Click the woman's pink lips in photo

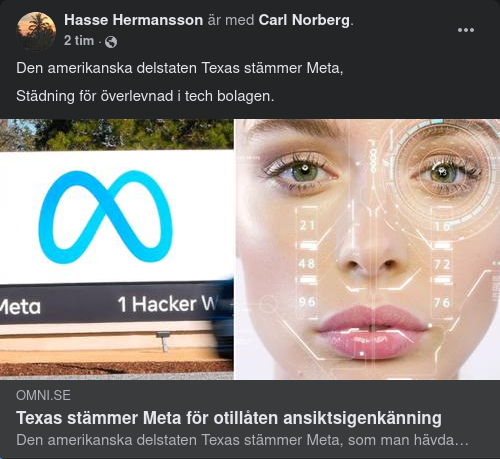point(373,332)
